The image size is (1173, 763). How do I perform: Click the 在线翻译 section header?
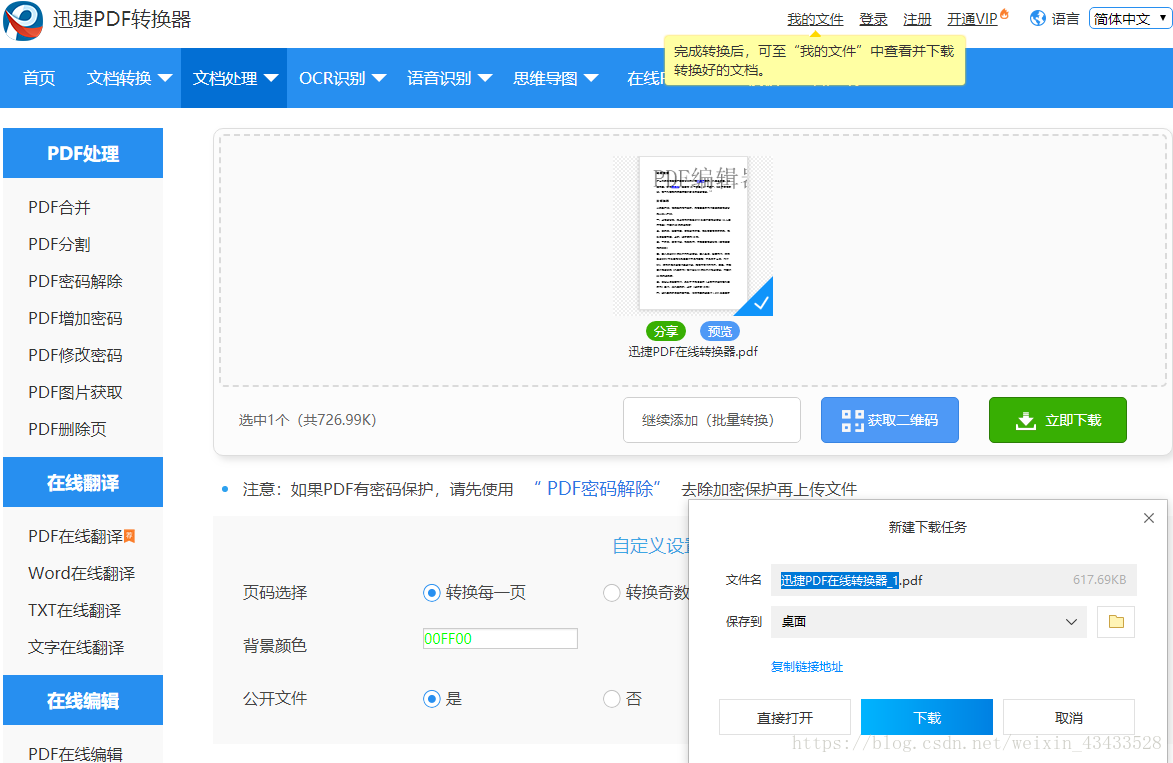(x=83, y=482)
